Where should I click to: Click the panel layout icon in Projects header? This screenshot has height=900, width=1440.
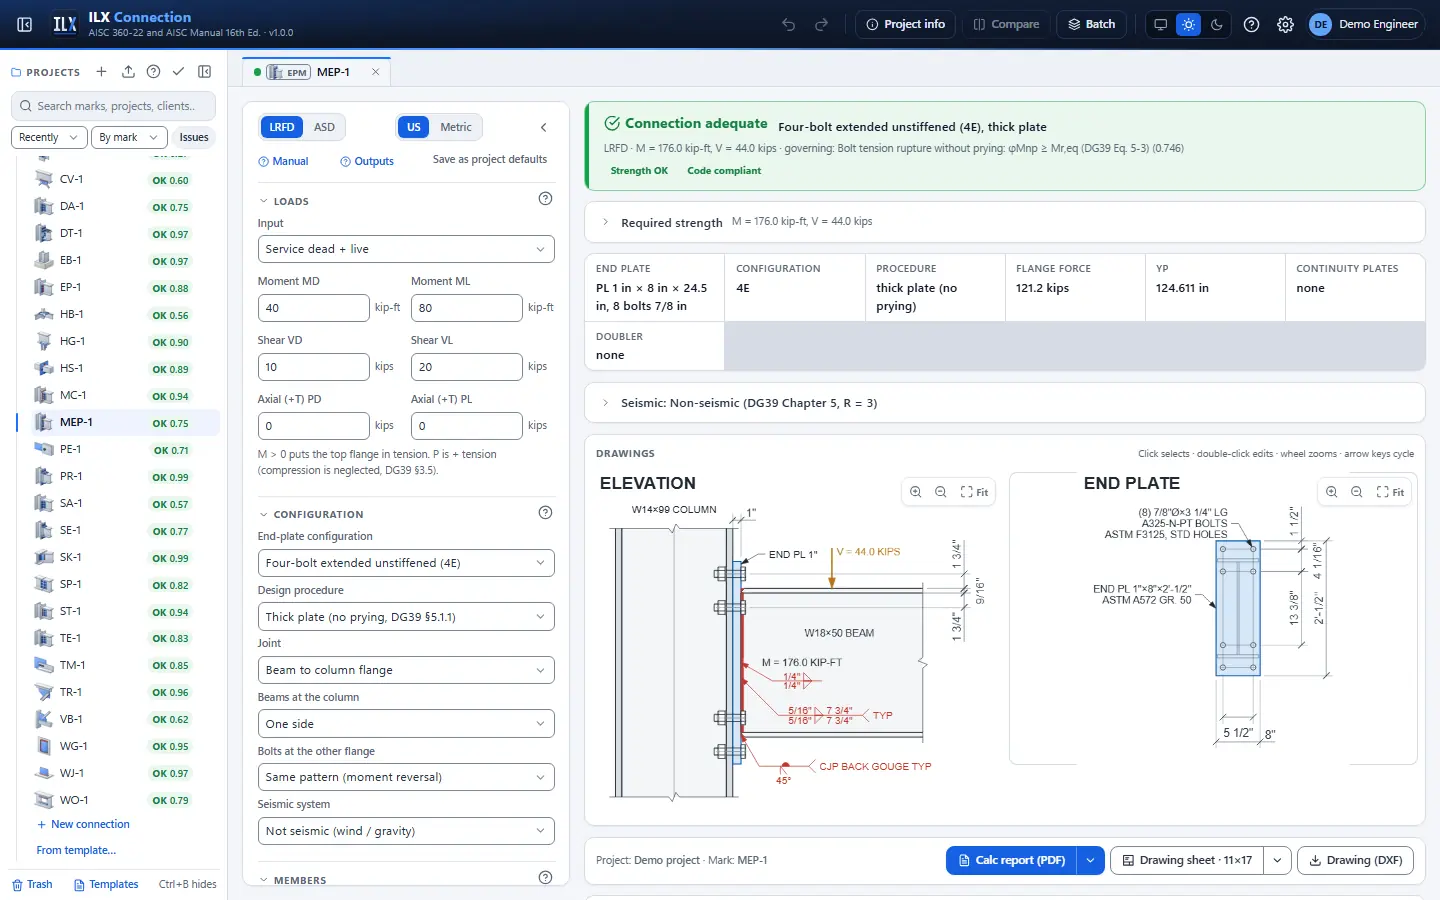(205, 72)
